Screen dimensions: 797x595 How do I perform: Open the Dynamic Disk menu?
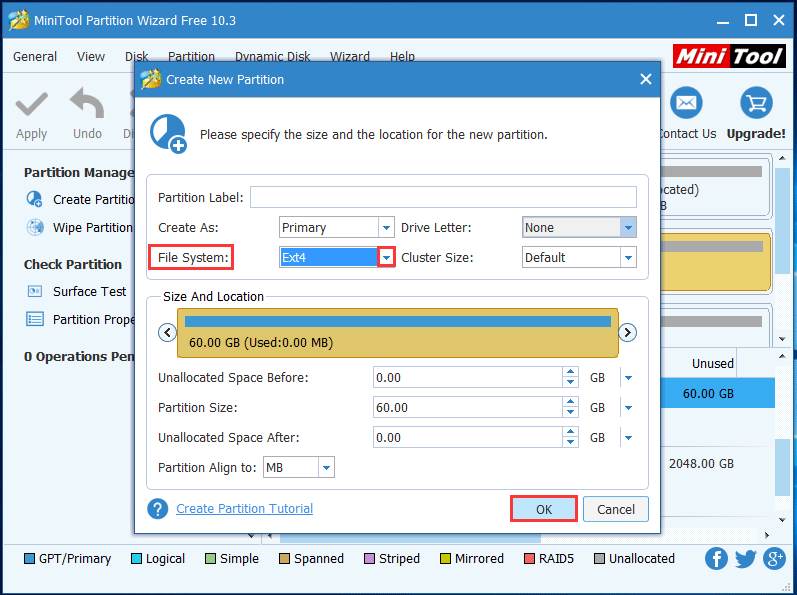click(x=272, y=56)
